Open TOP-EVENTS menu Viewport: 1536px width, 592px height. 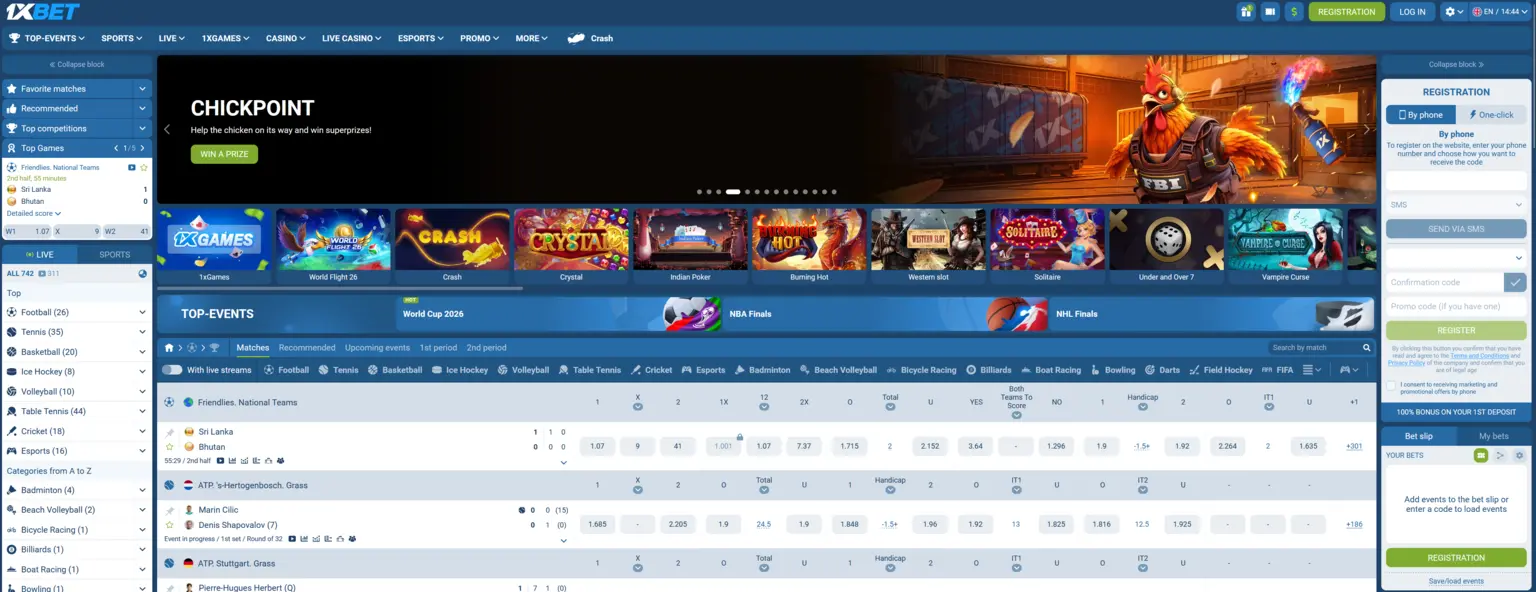47,38
